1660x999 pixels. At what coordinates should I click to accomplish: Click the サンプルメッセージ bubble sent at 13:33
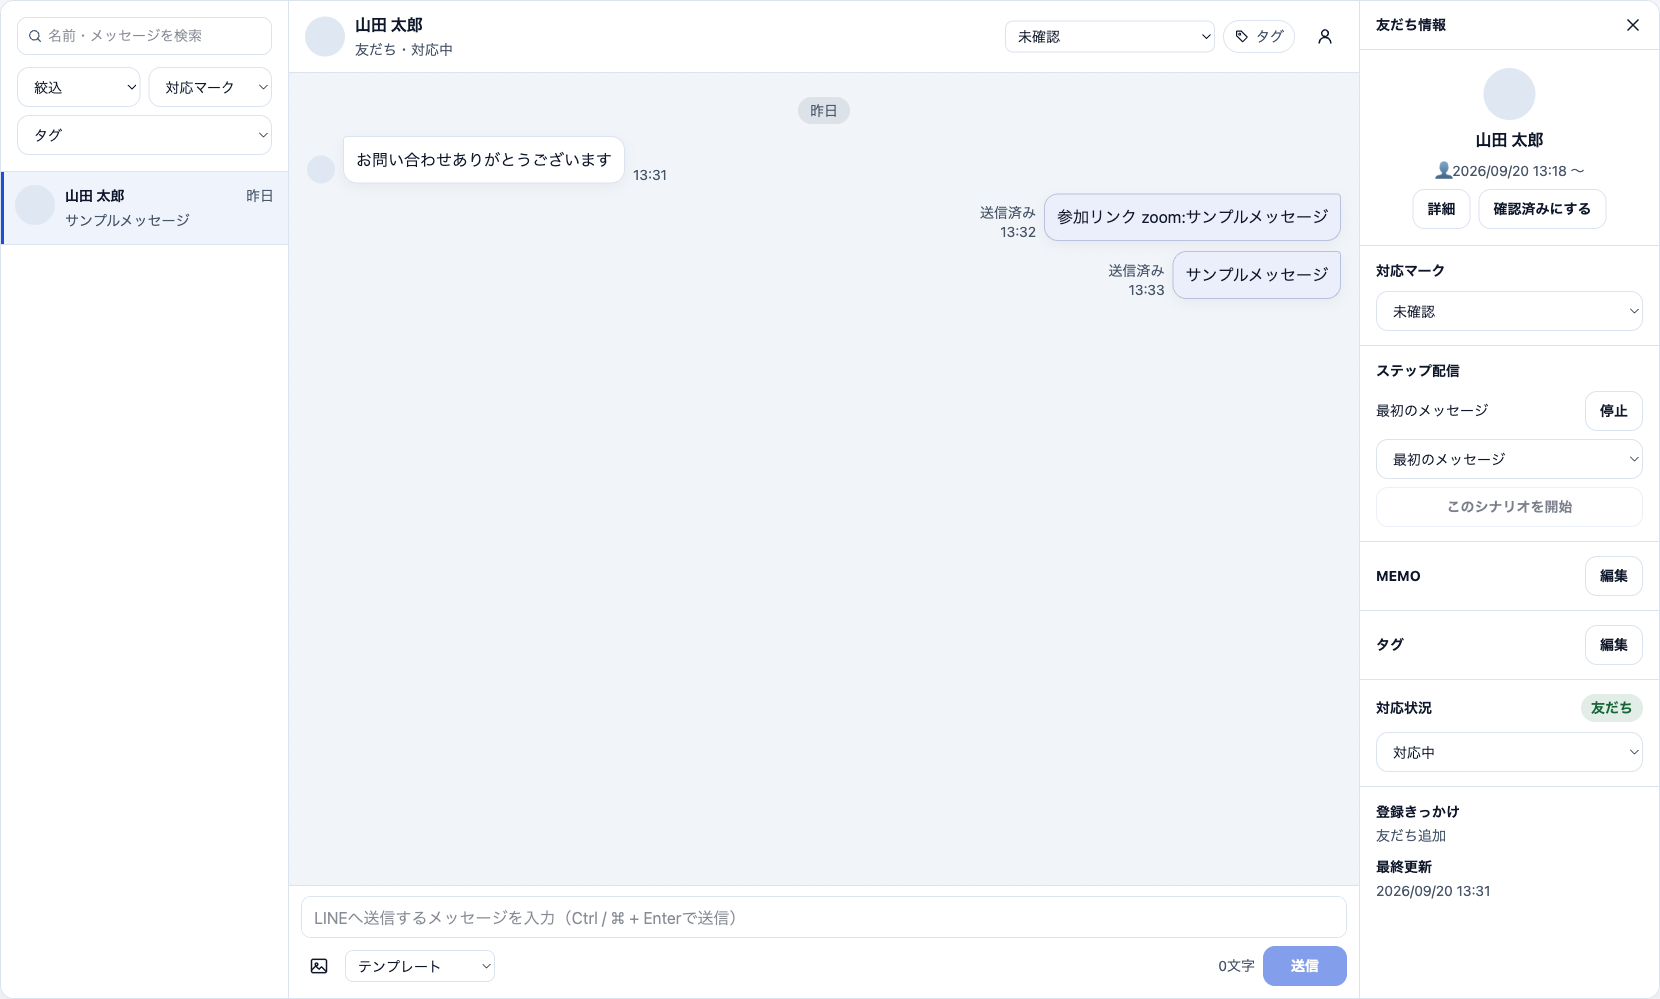coord(1256,275)
